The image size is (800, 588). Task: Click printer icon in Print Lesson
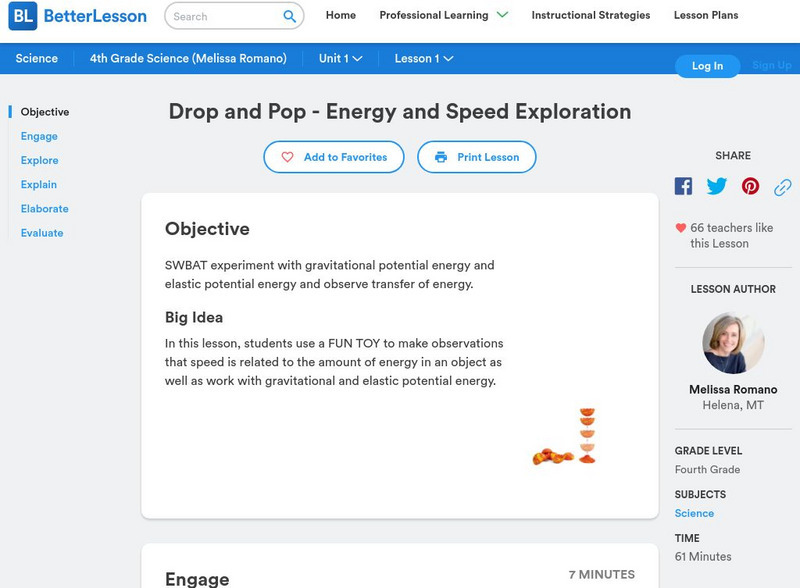click(441, 157)
